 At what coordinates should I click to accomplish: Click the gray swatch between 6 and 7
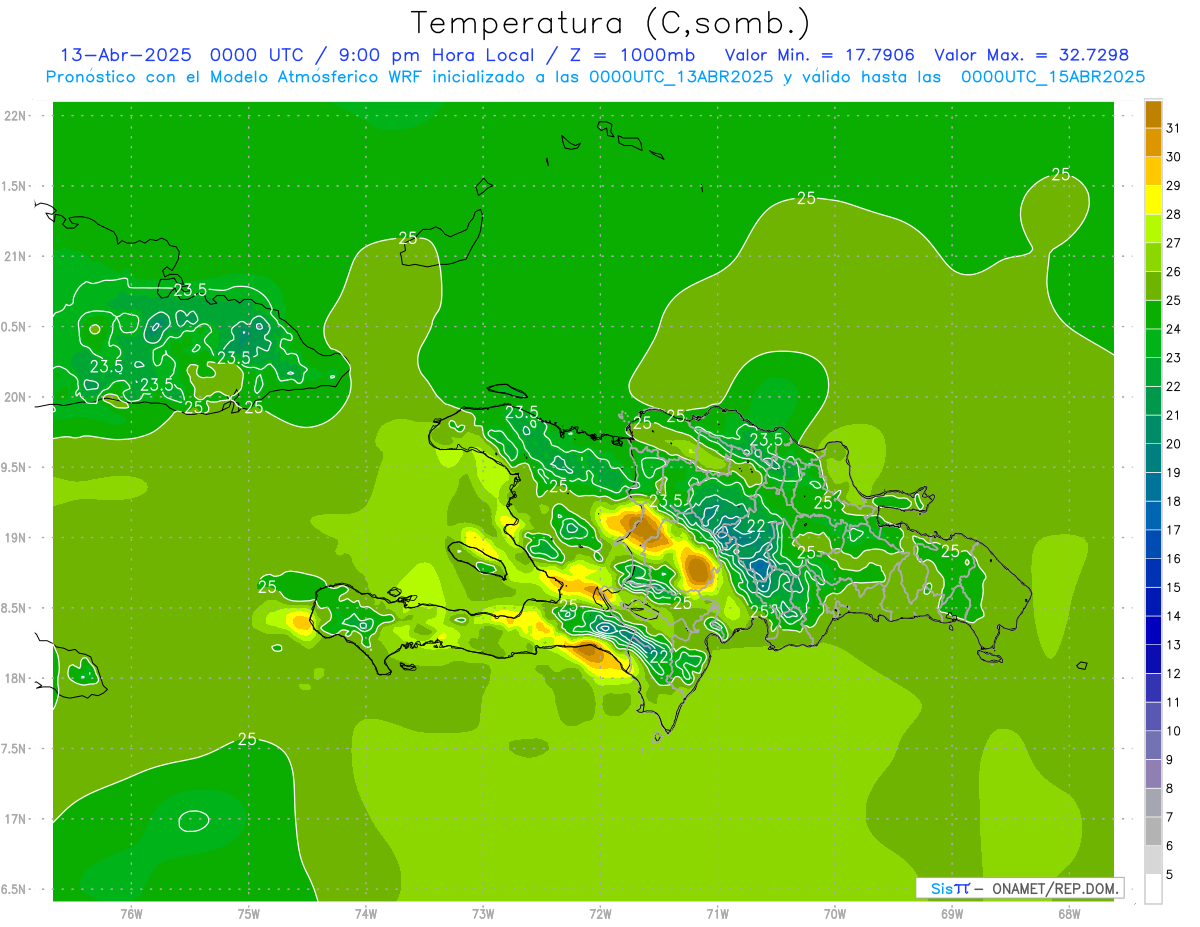[1153, 831]
